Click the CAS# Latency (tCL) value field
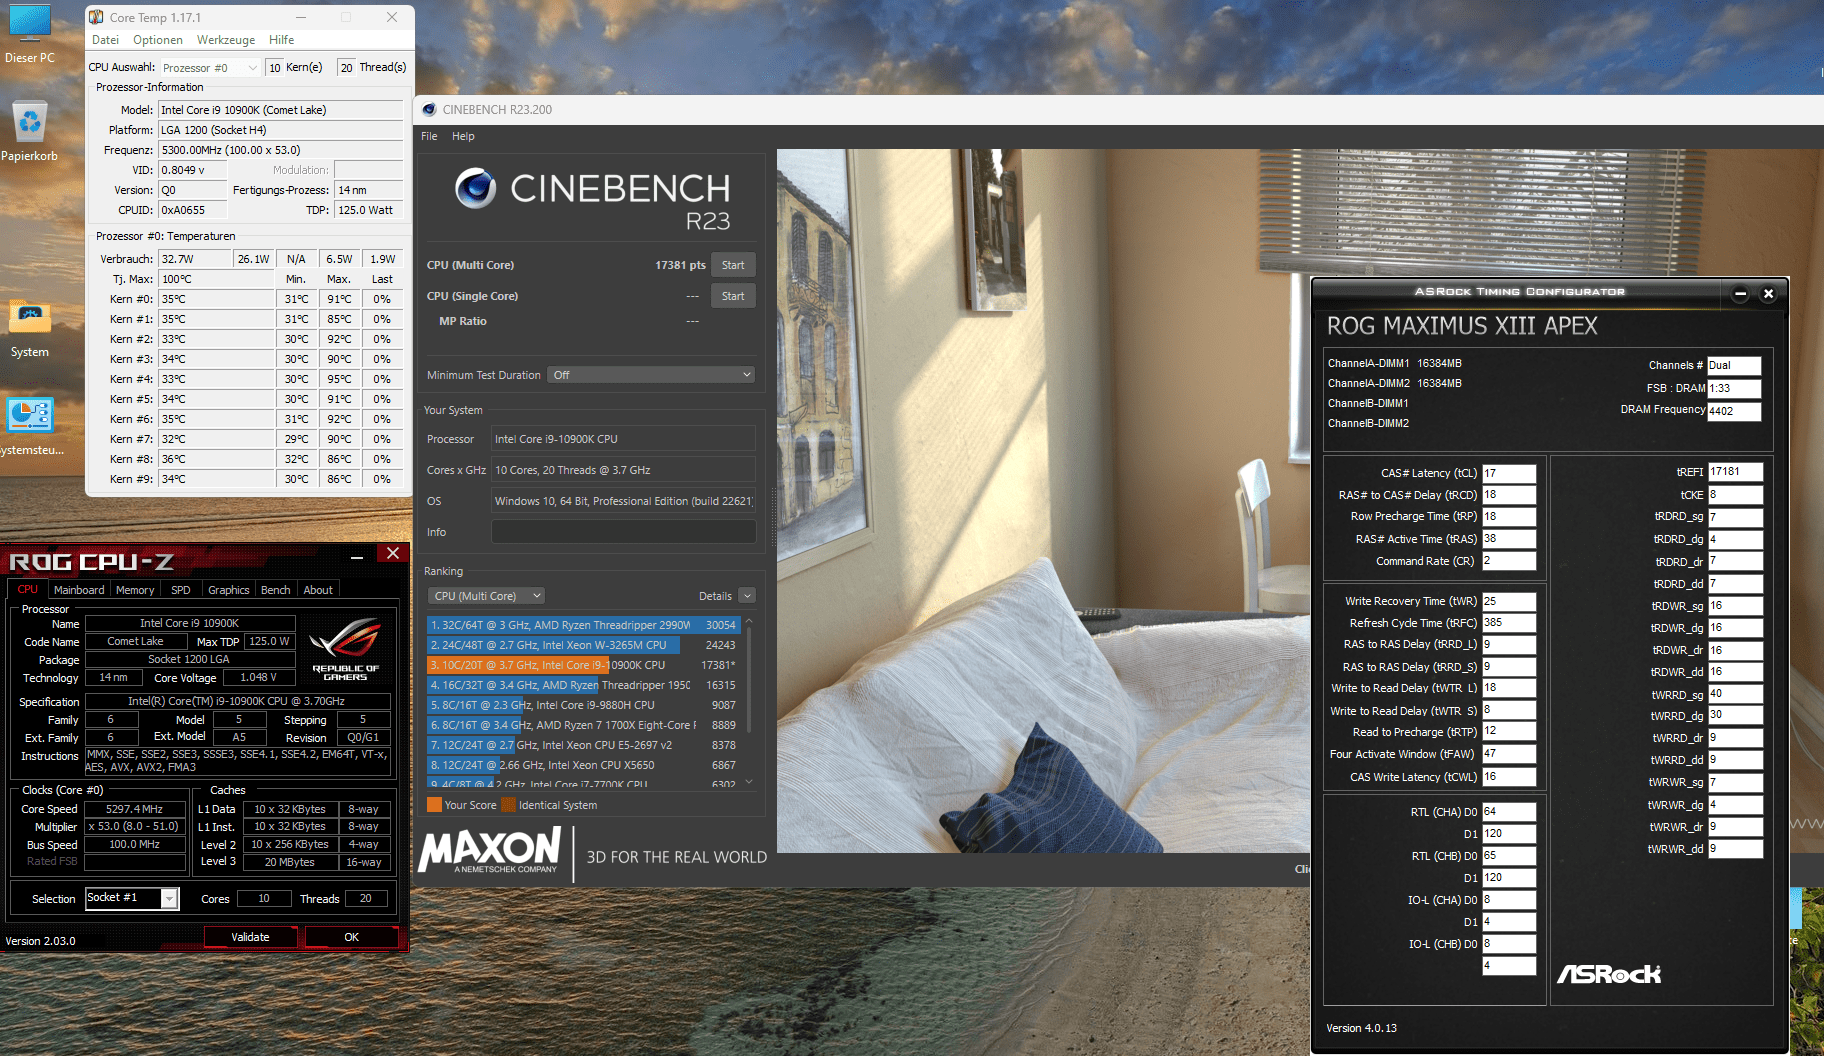This screenshot has width=1824, height=1056. coord(1509,473)
